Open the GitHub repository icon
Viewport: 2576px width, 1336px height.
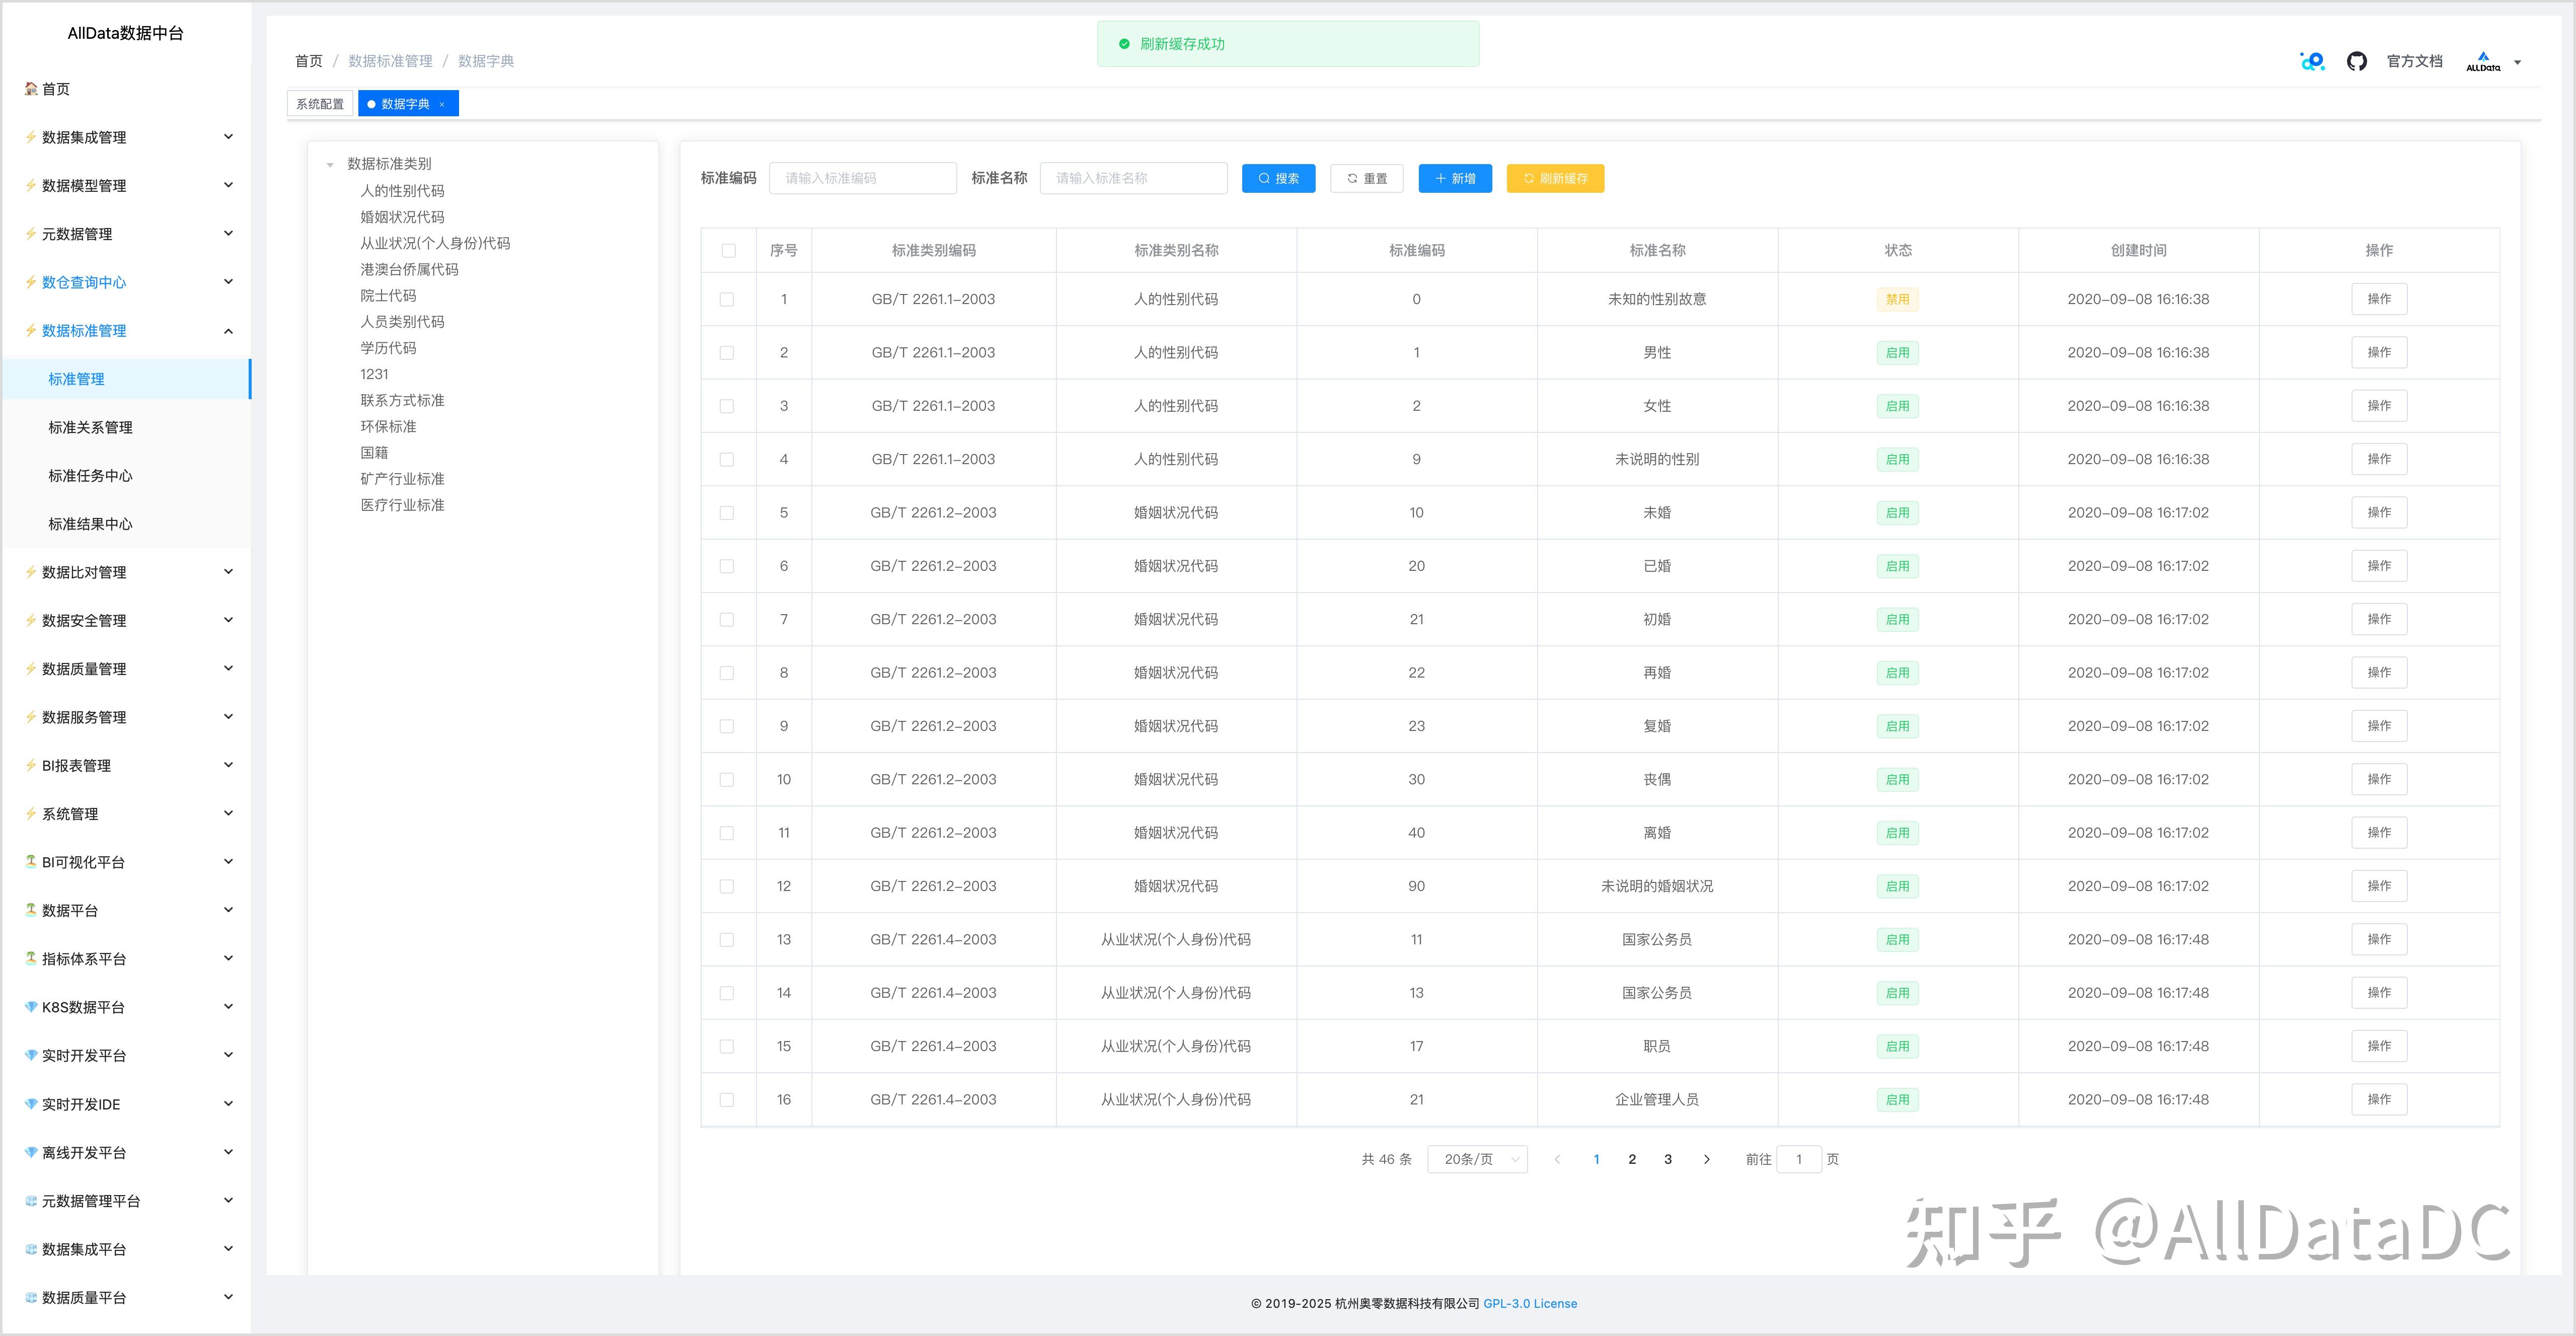tap(2356, 62)
